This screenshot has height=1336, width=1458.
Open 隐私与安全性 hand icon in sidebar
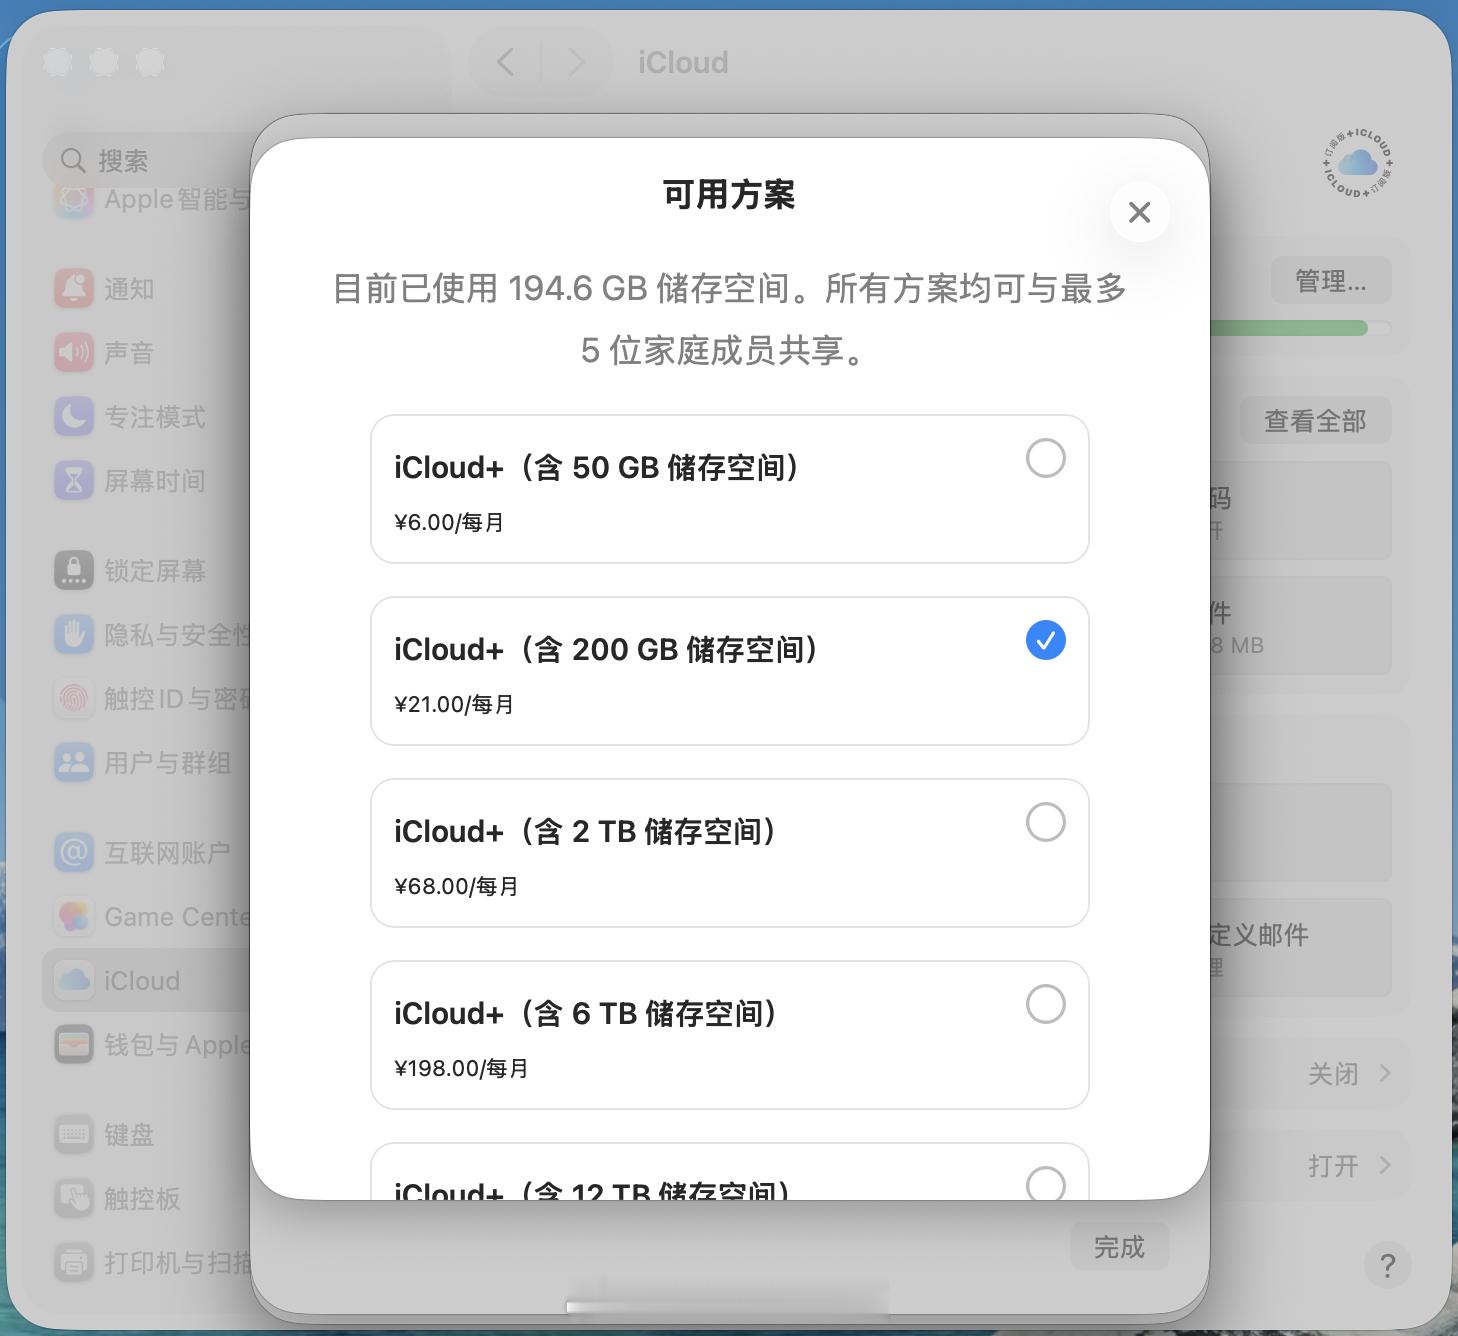click(x=74, y=635)
